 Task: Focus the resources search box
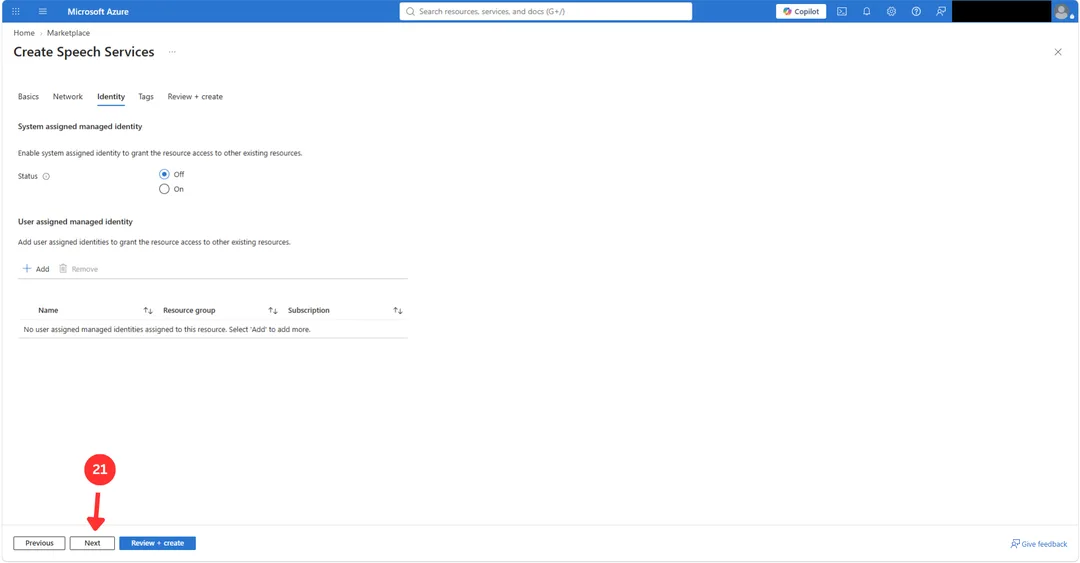point(546,11)
